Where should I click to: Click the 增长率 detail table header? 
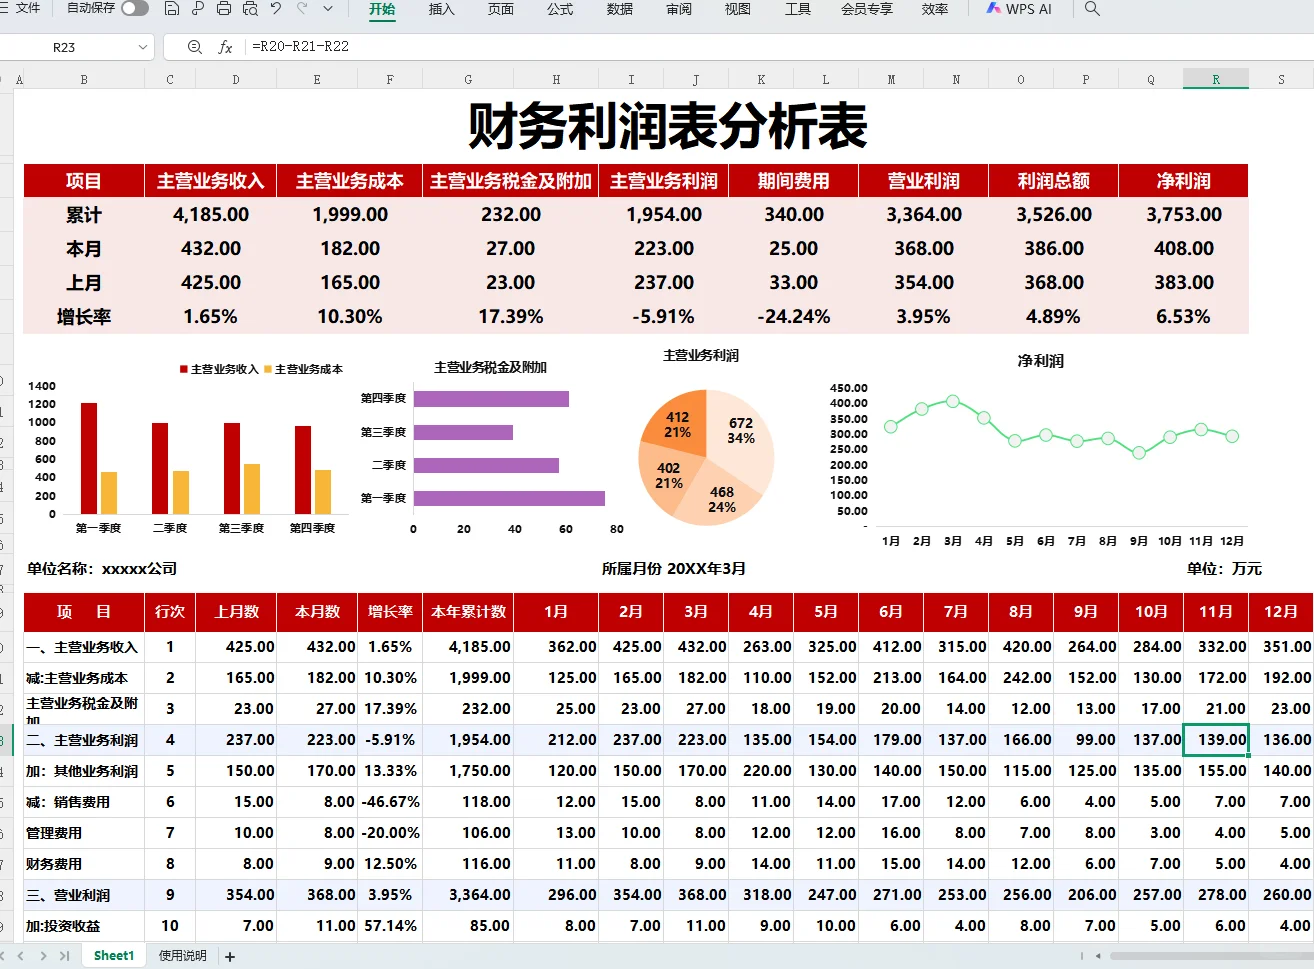click(x=390, y=612)
